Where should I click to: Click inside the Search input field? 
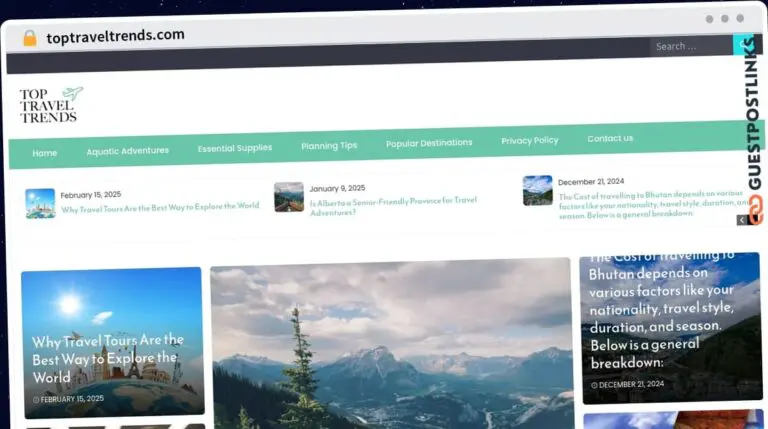point(691,47)
